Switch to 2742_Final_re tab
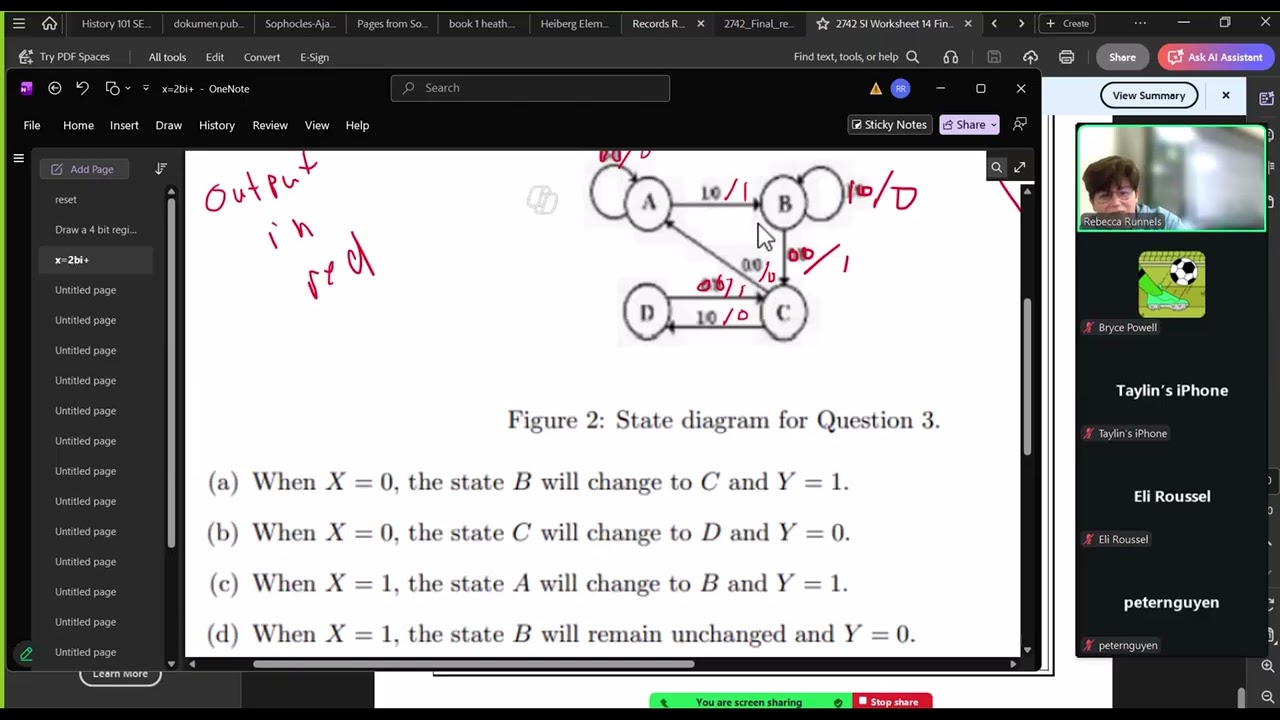 [757, 23]
